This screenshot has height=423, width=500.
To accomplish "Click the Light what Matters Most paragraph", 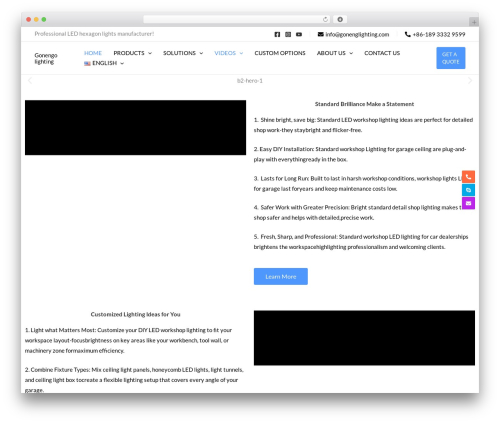I will [x=128, y=340].
